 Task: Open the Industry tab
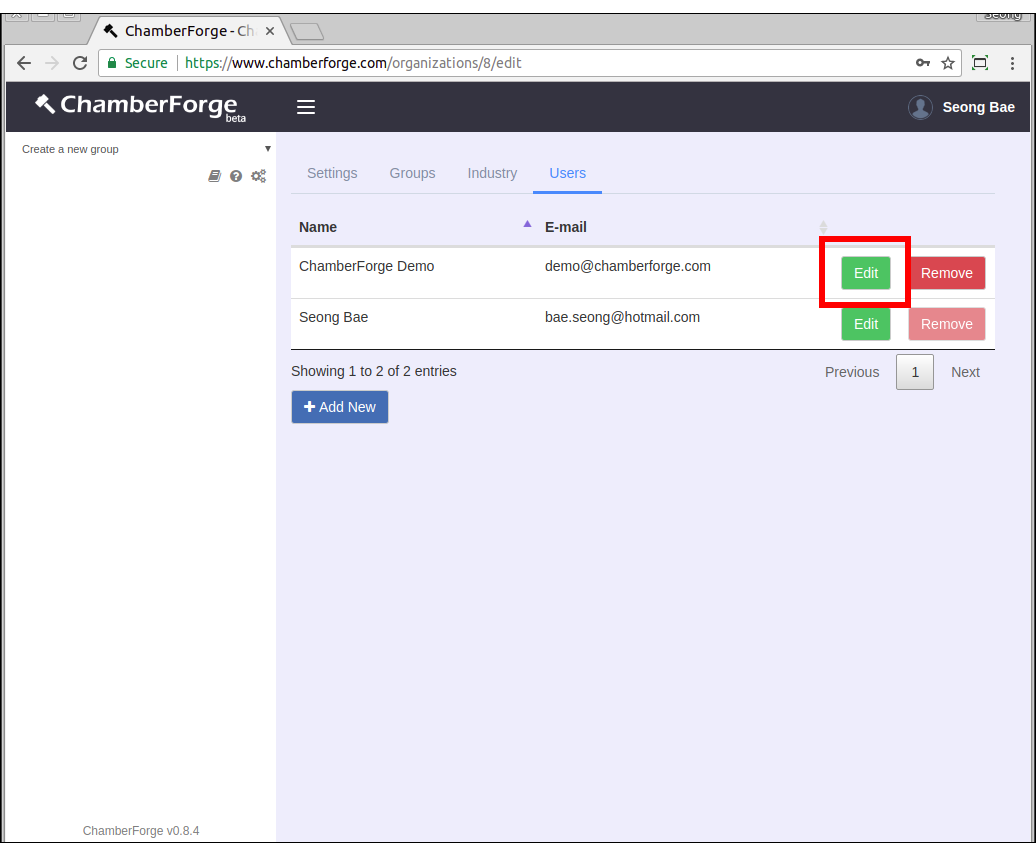tap(492, 173)
